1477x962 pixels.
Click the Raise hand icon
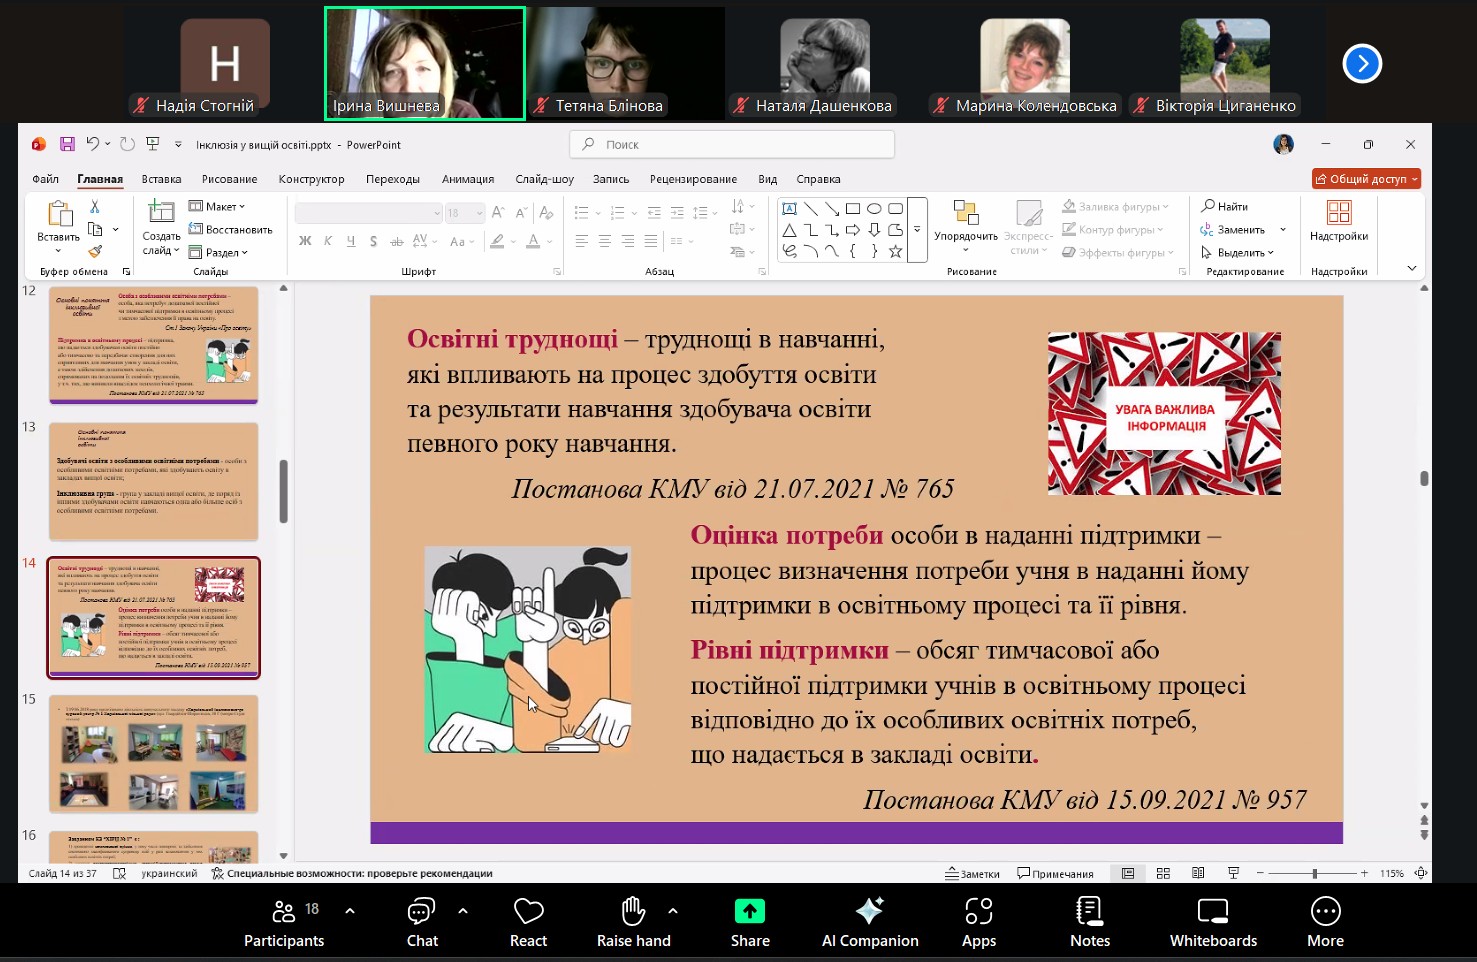[x=633, y=919]
